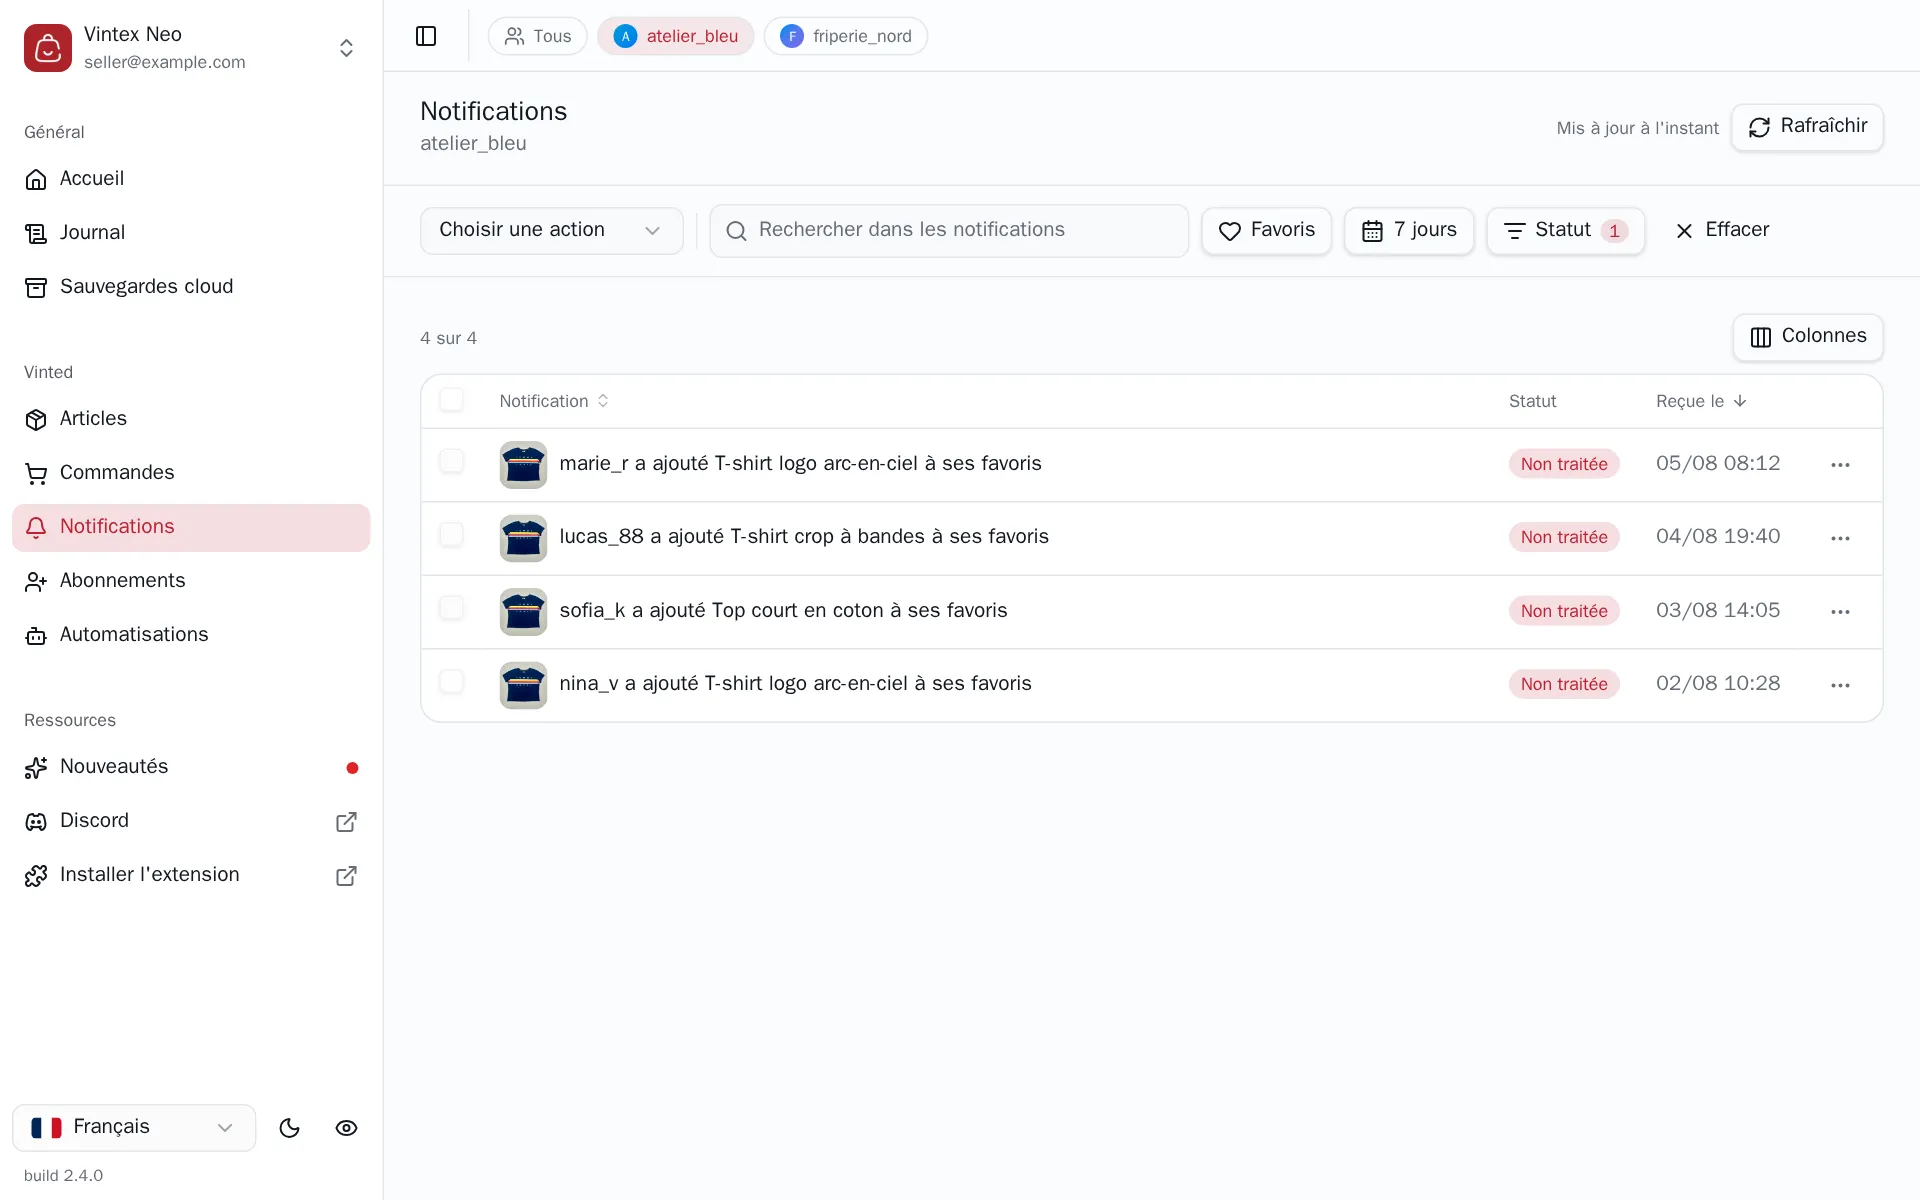
Task: Click Non traitée badge on nina_v row
Action: (1564, 684)
